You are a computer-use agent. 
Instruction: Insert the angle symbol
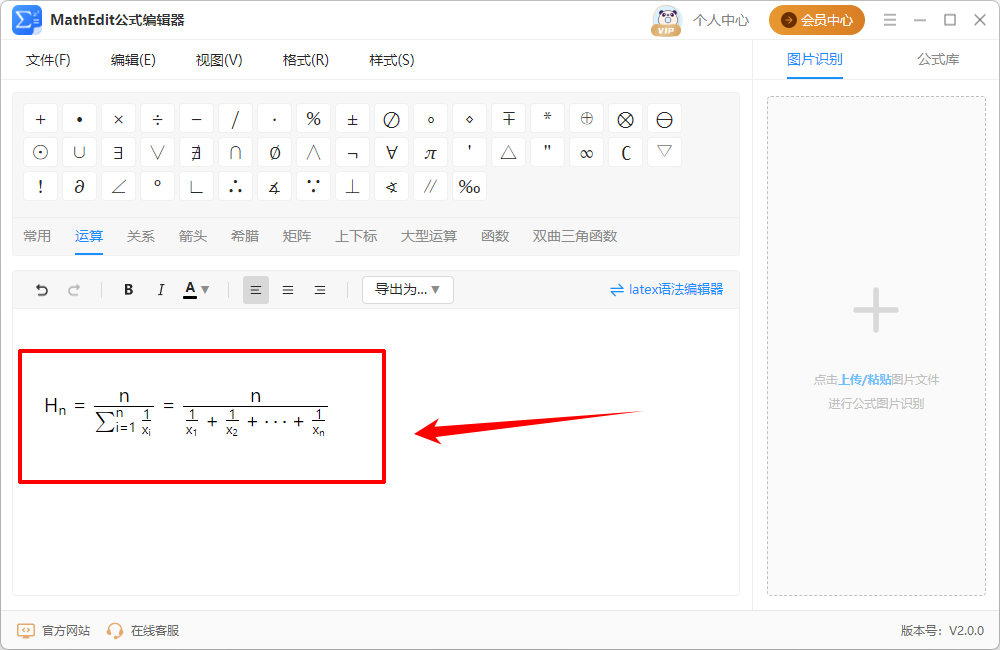click(x=119, y=187)
